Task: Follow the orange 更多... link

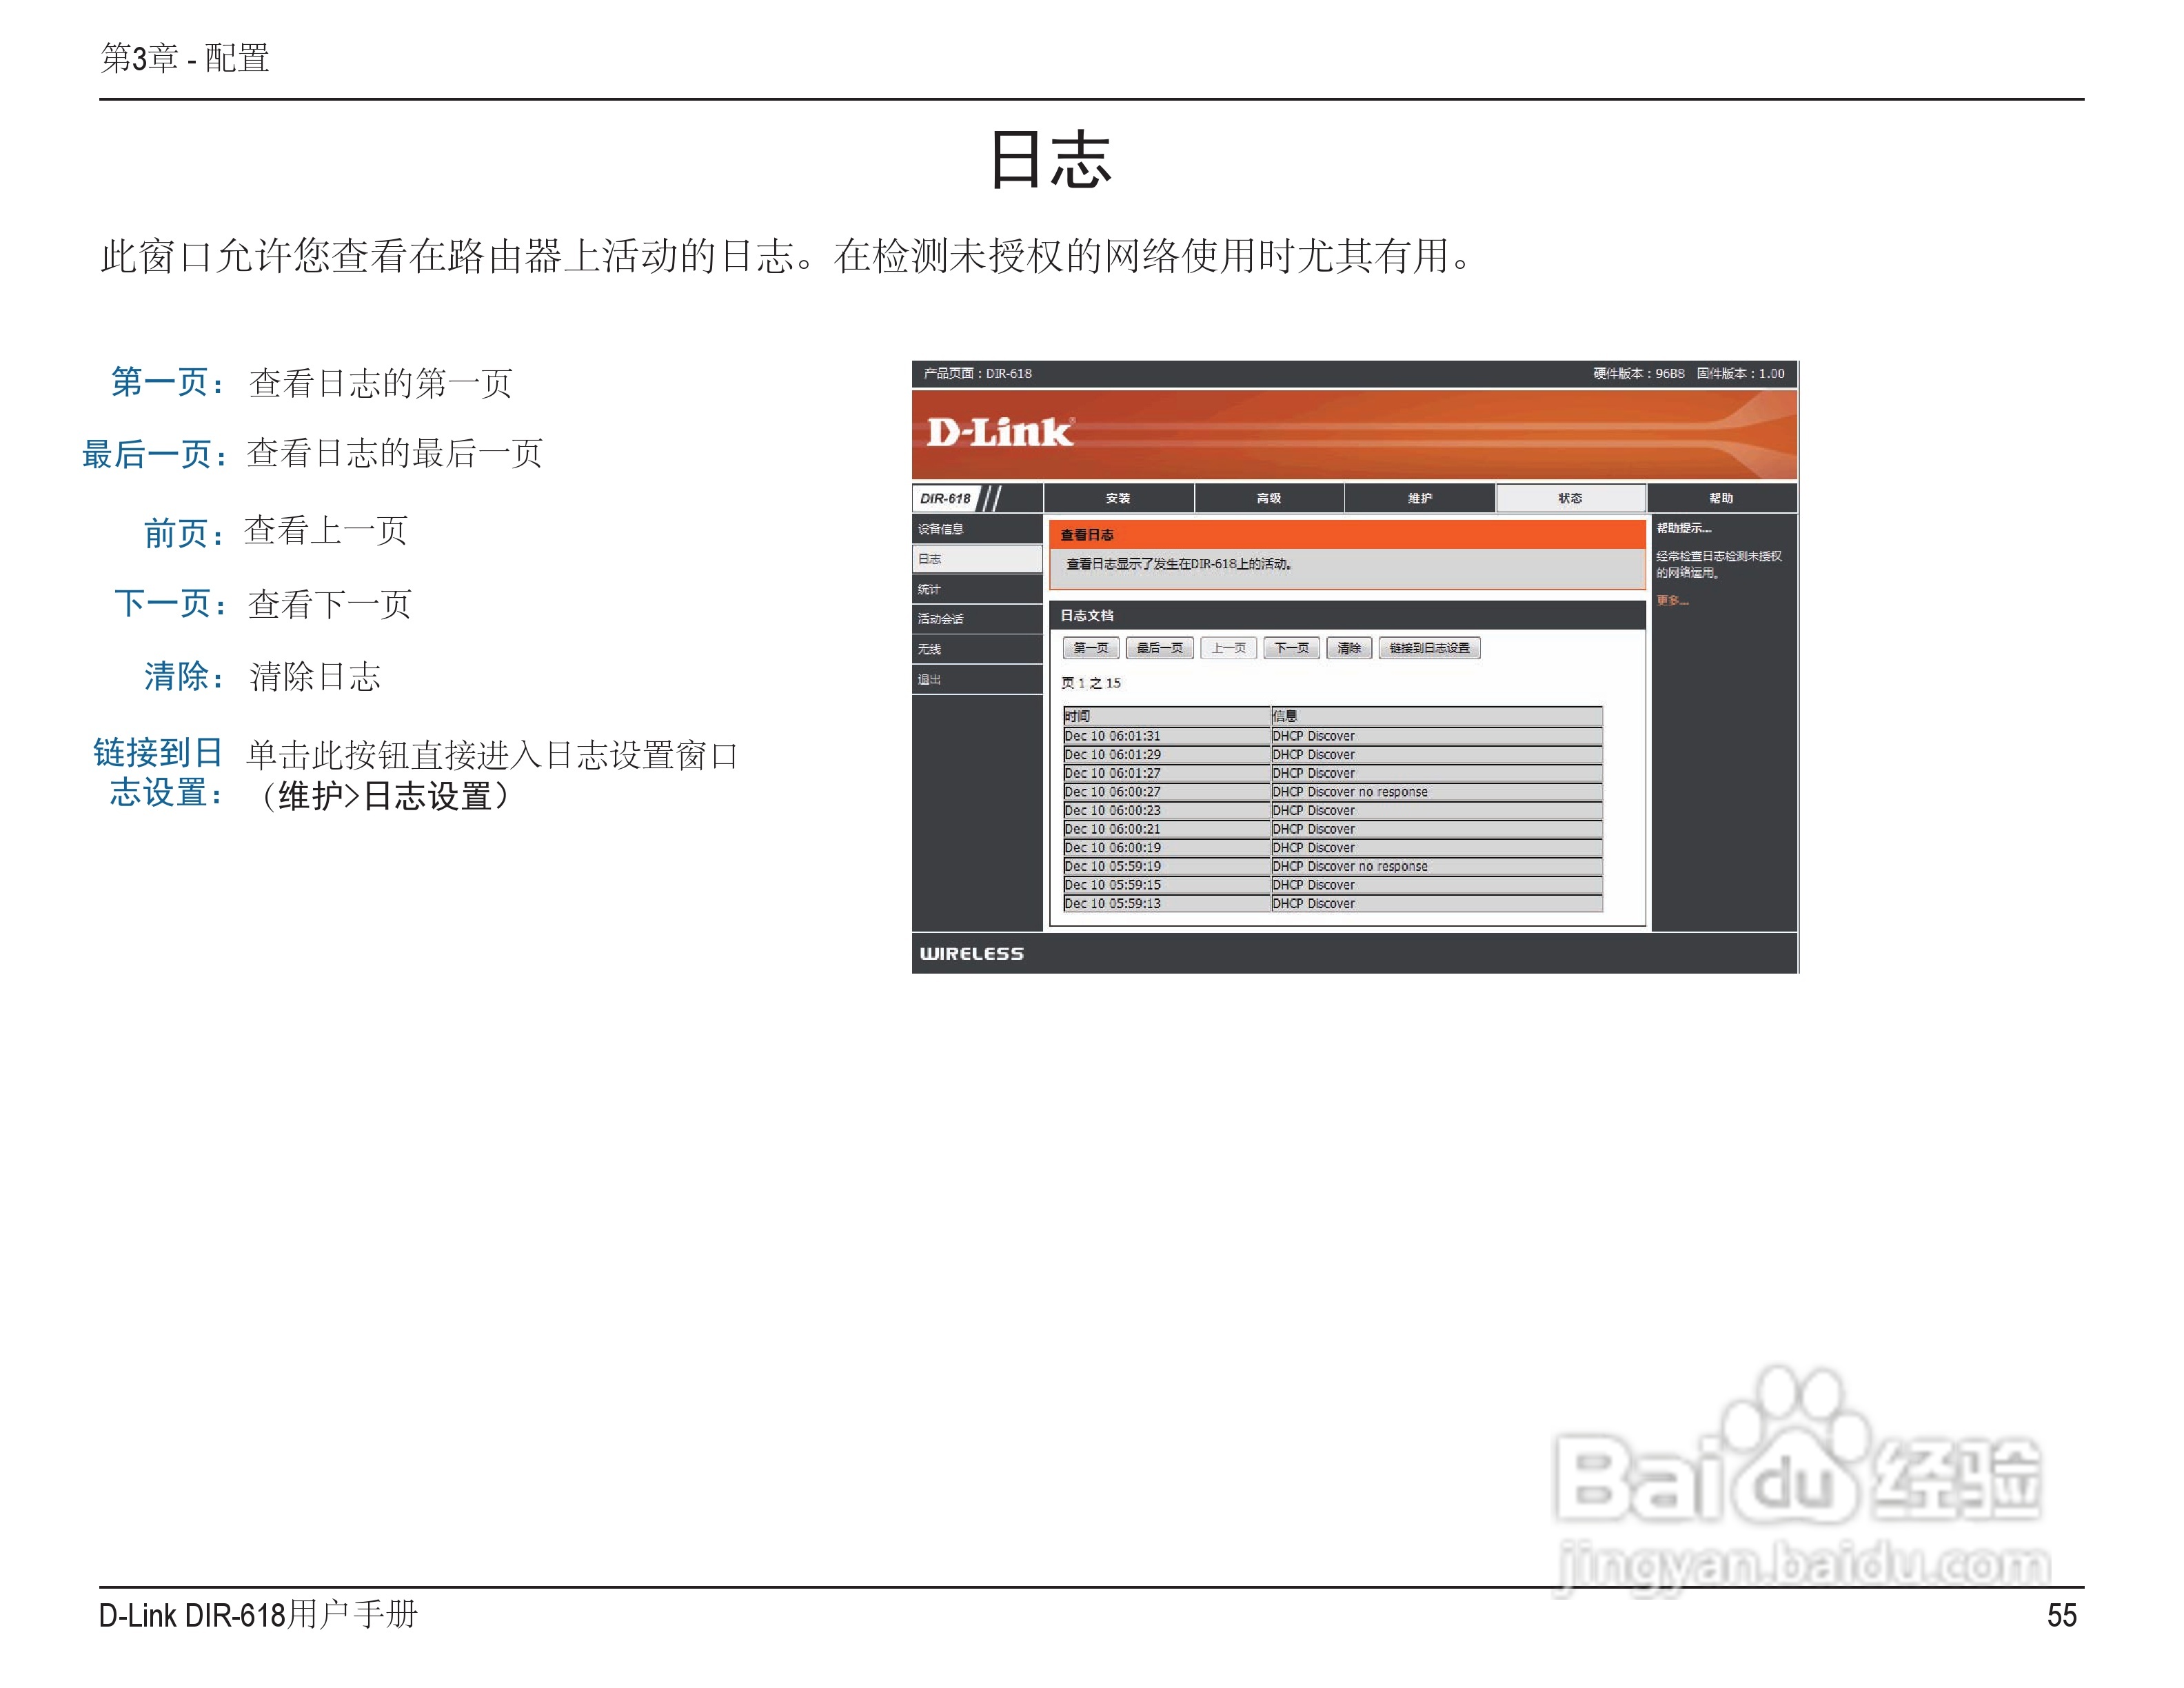Action: click(x=1672, y=601)
